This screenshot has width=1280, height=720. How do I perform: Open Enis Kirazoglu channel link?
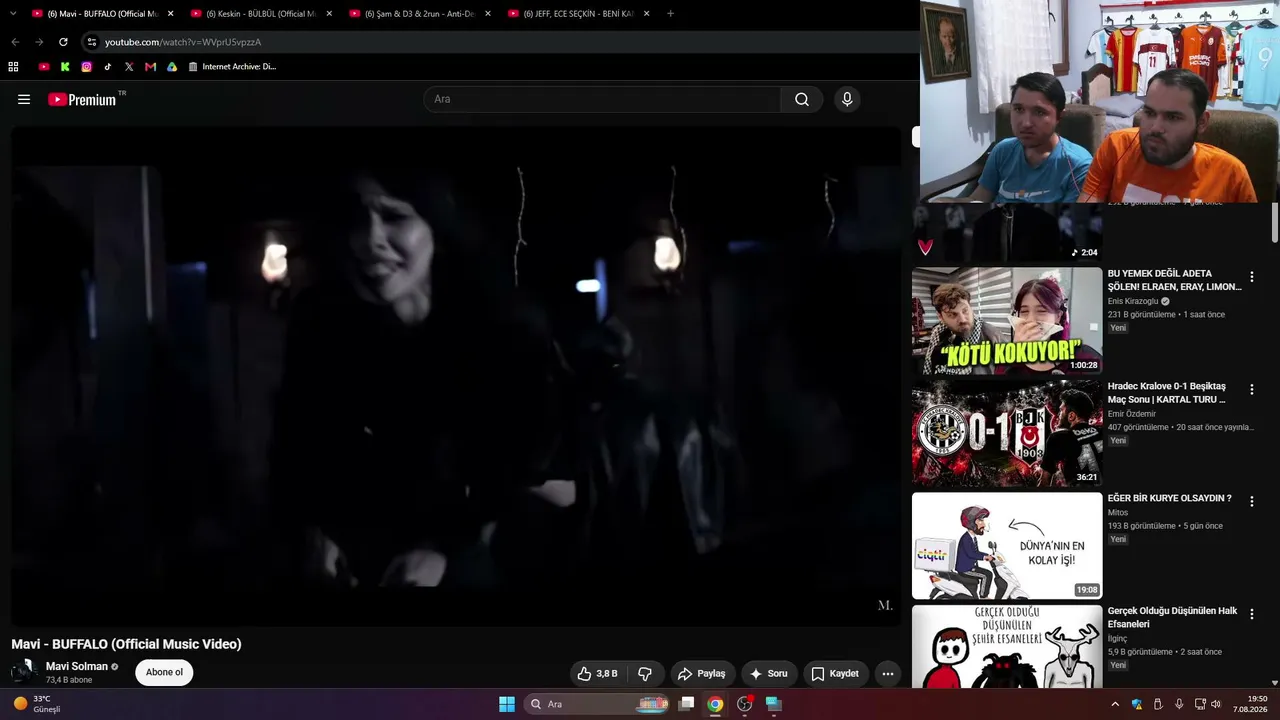click(x=1133, y=301)
